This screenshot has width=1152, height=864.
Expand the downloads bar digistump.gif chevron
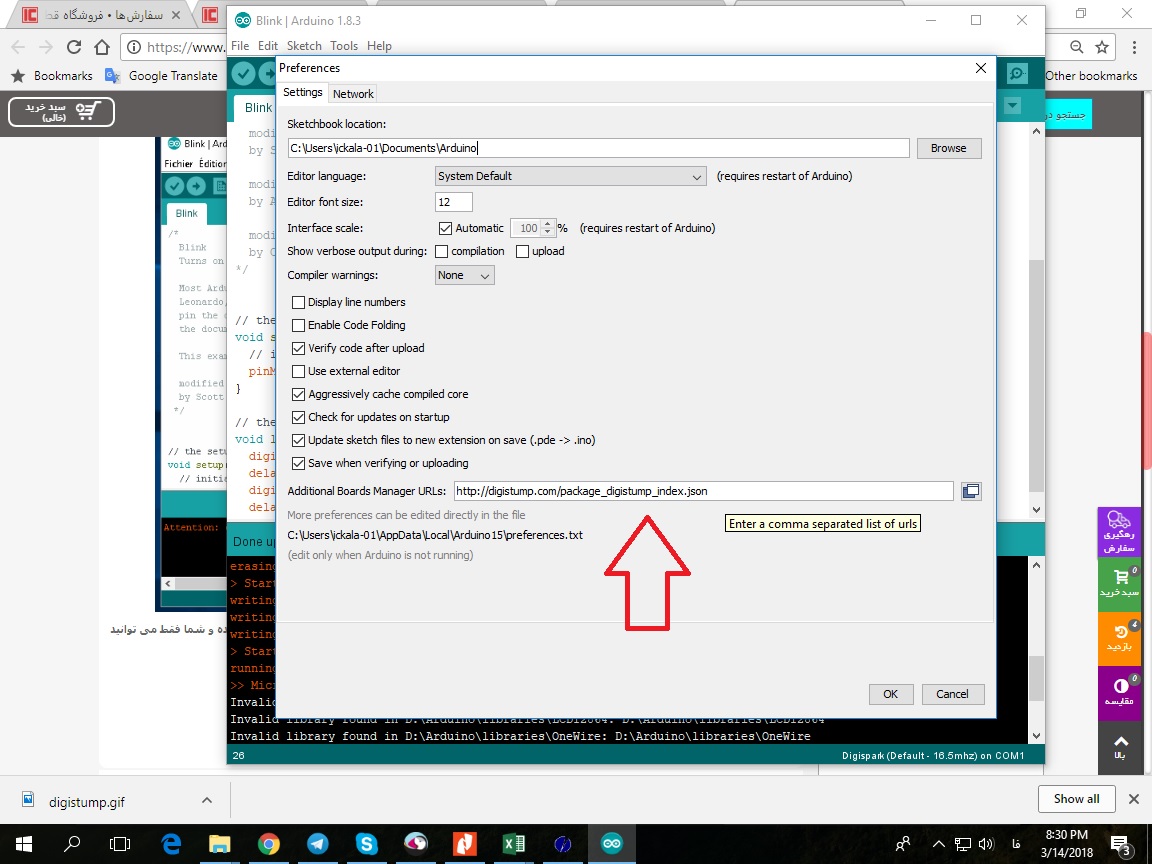[x=207, y=800]
